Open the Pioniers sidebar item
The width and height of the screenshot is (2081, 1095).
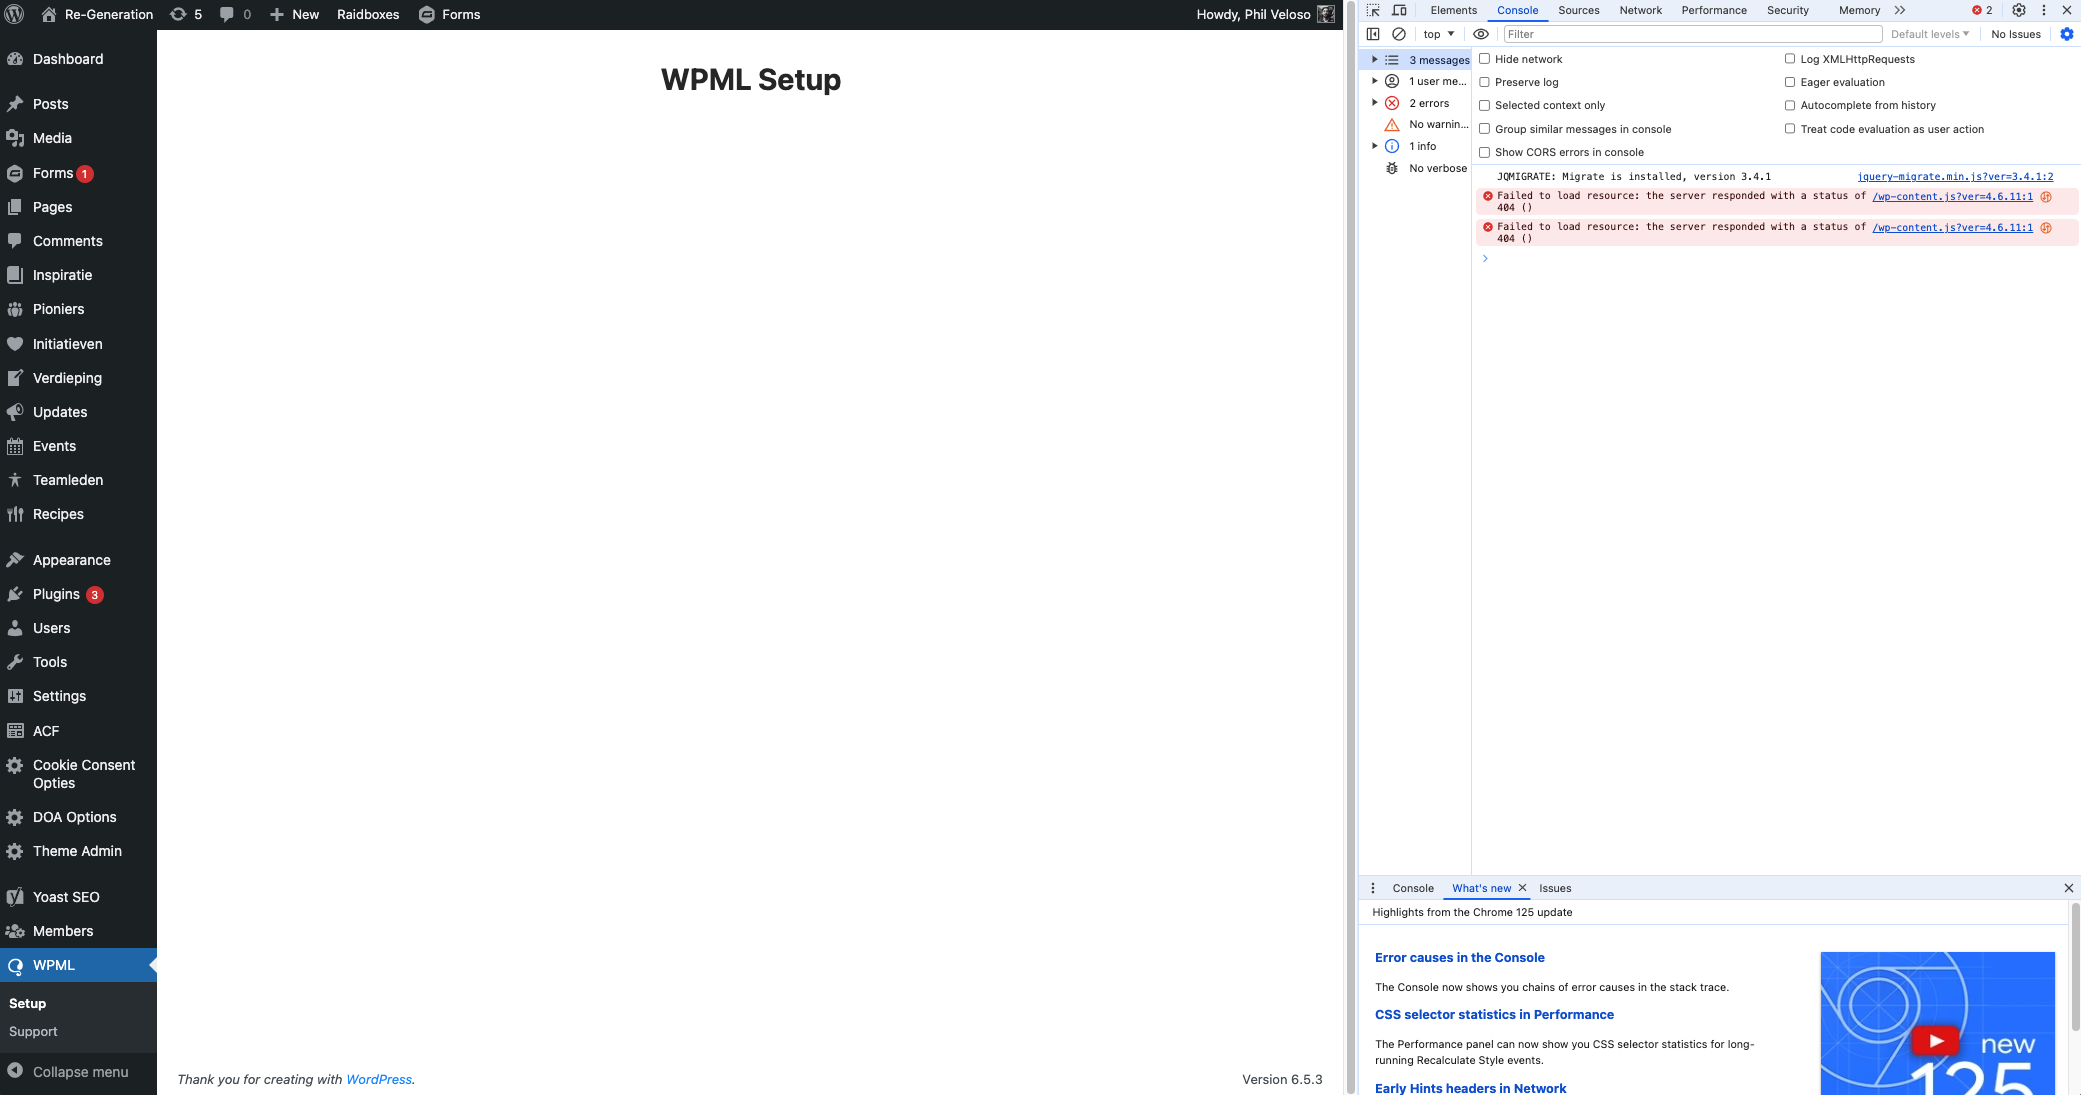[x=78, y=309]
